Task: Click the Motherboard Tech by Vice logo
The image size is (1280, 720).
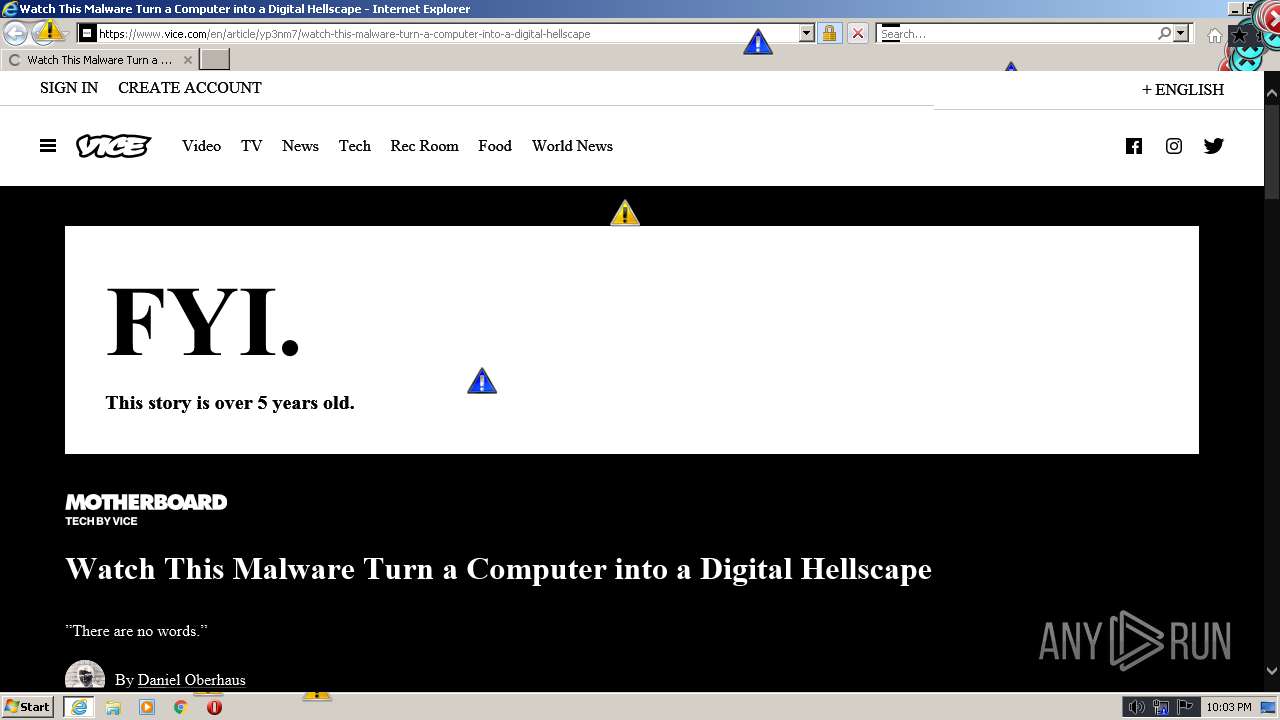Action: (x=146, y=509)
